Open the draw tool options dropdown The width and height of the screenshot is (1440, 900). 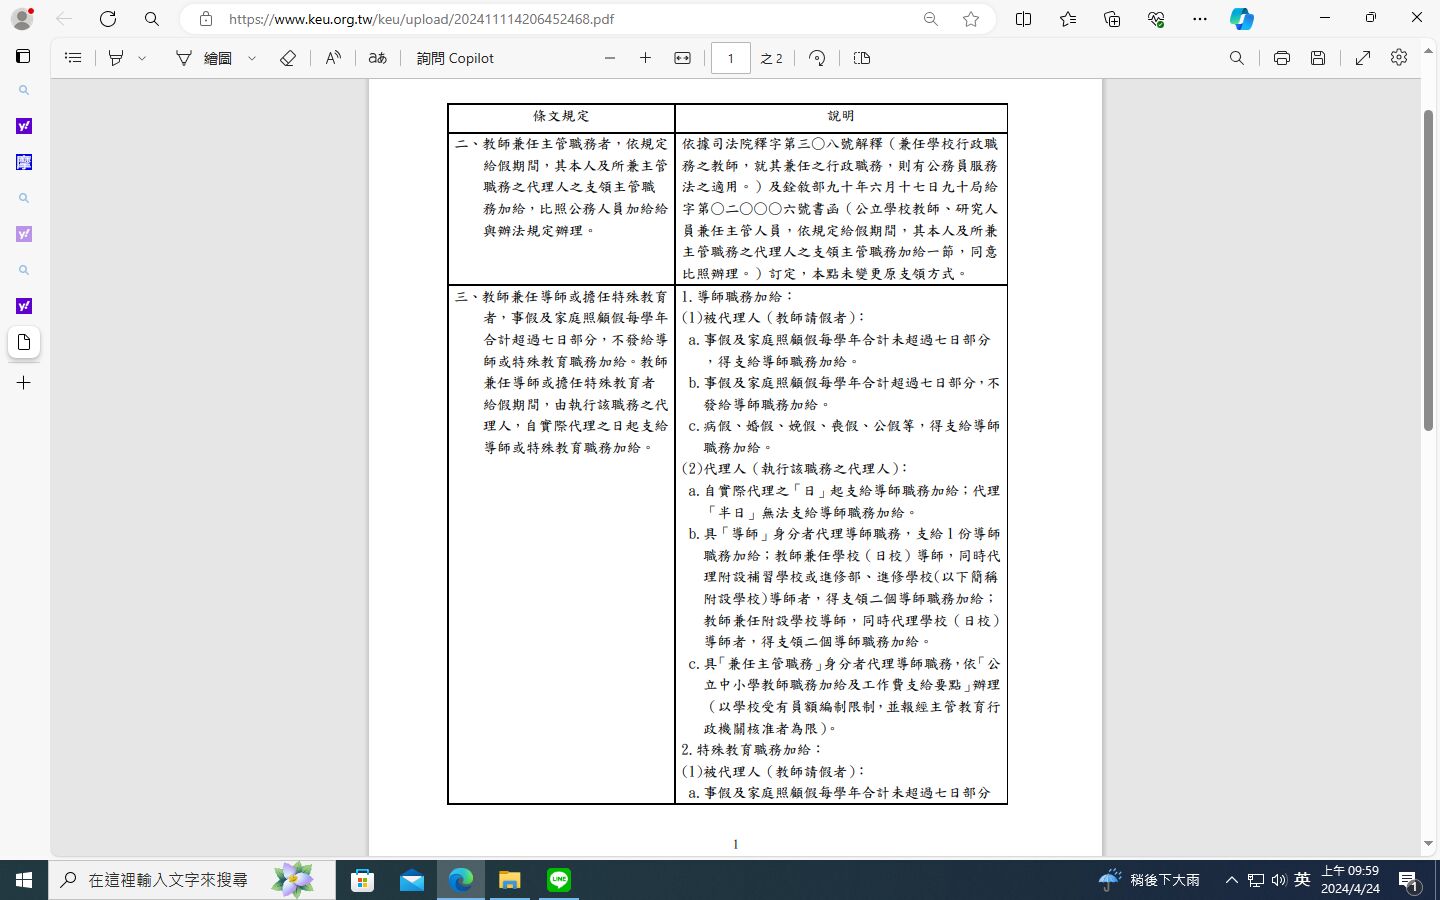252,58
